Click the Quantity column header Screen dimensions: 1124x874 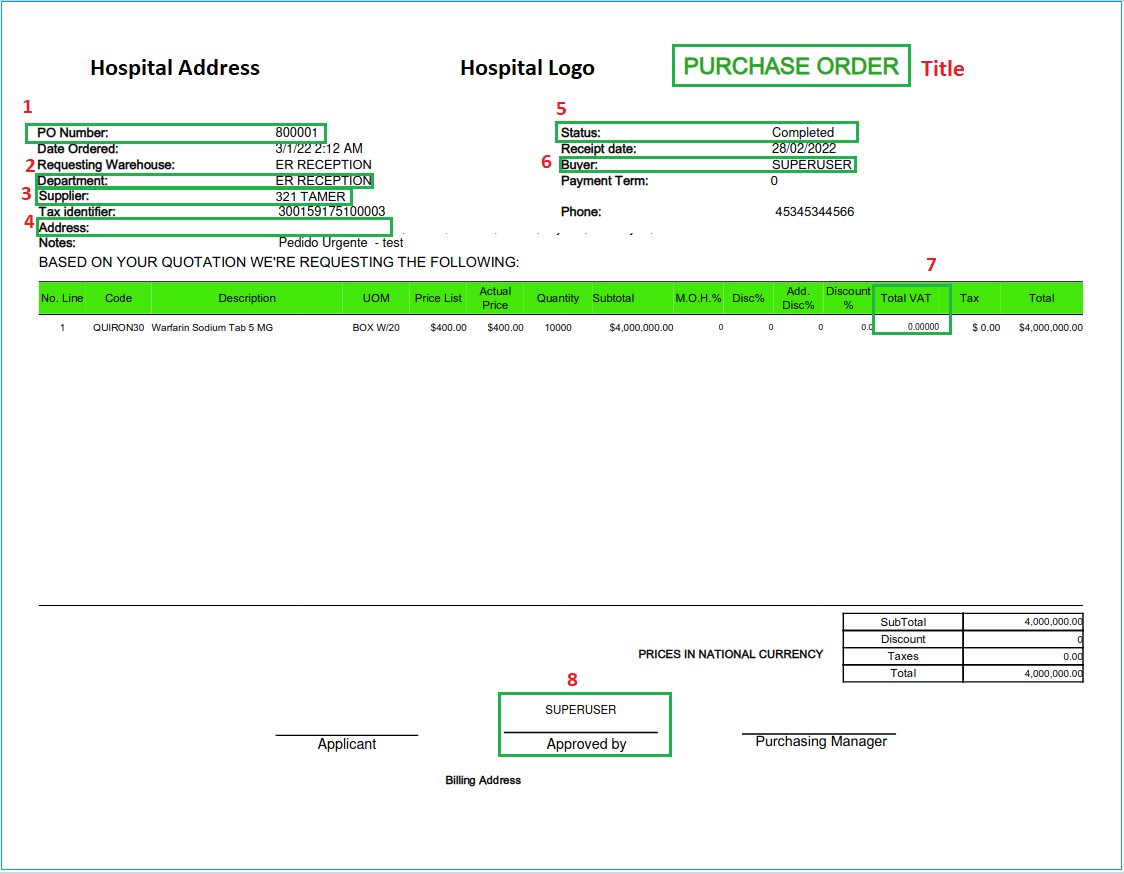point(557,297)
